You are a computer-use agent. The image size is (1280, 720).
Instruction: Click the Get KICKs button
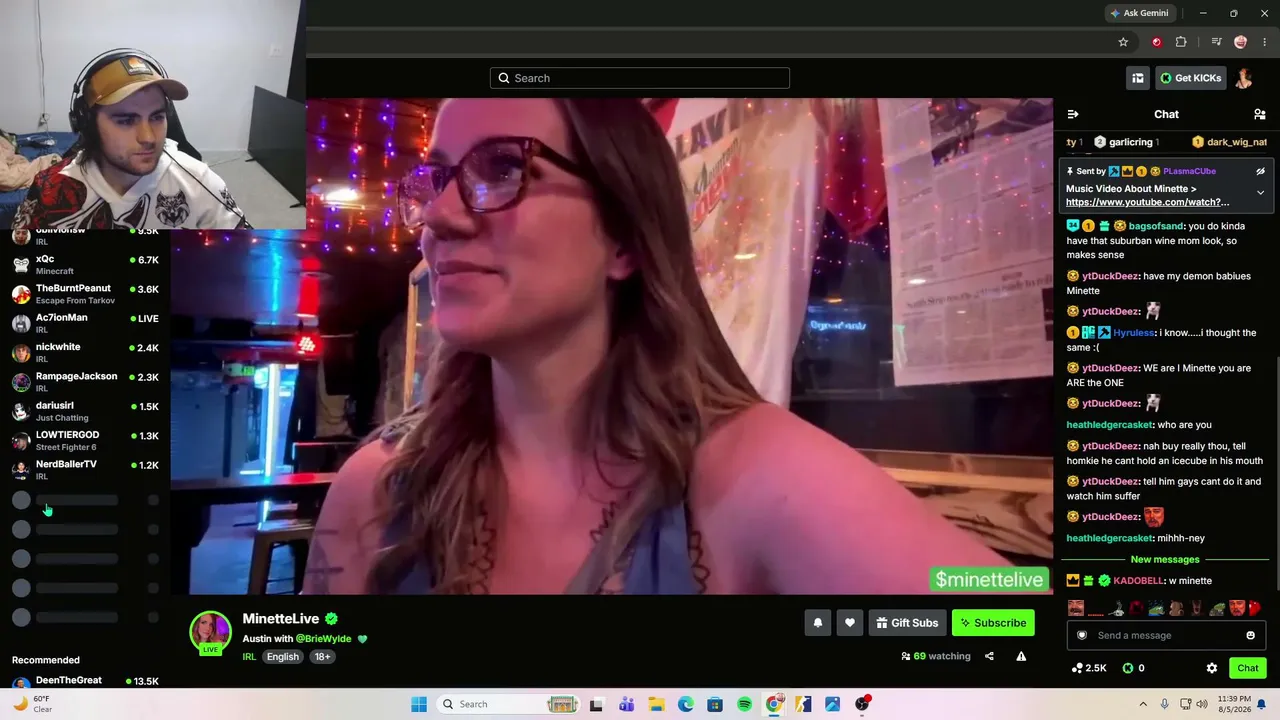(x=1190, y=78)
